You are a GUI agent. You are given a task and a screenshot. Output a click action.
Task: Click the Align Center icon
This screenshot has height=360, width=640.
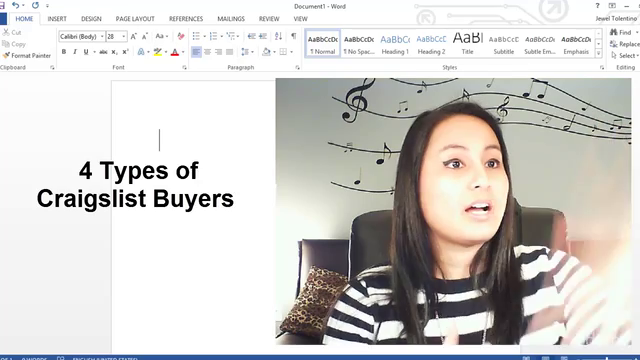coord(207,52)
